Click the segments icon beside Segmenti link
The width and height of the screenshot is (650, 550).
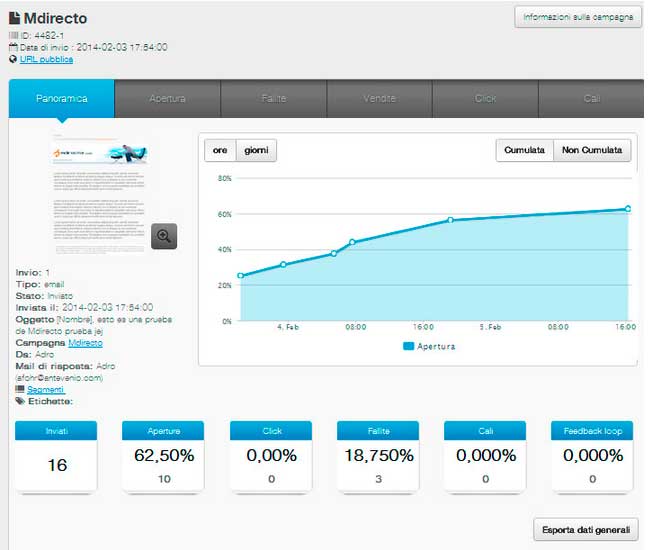click(20, 389)
